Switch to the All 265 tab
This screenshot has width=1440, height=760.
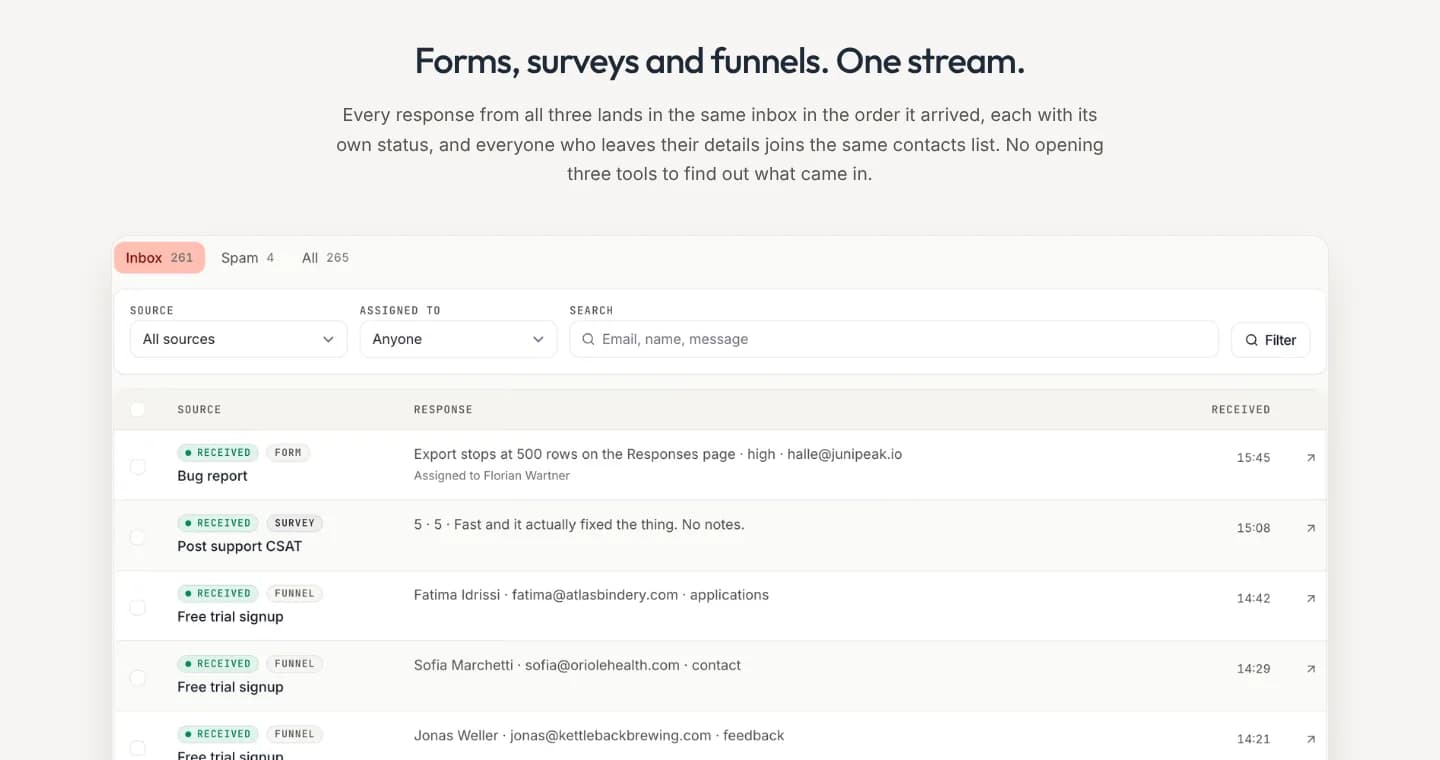tap(325, 258)
